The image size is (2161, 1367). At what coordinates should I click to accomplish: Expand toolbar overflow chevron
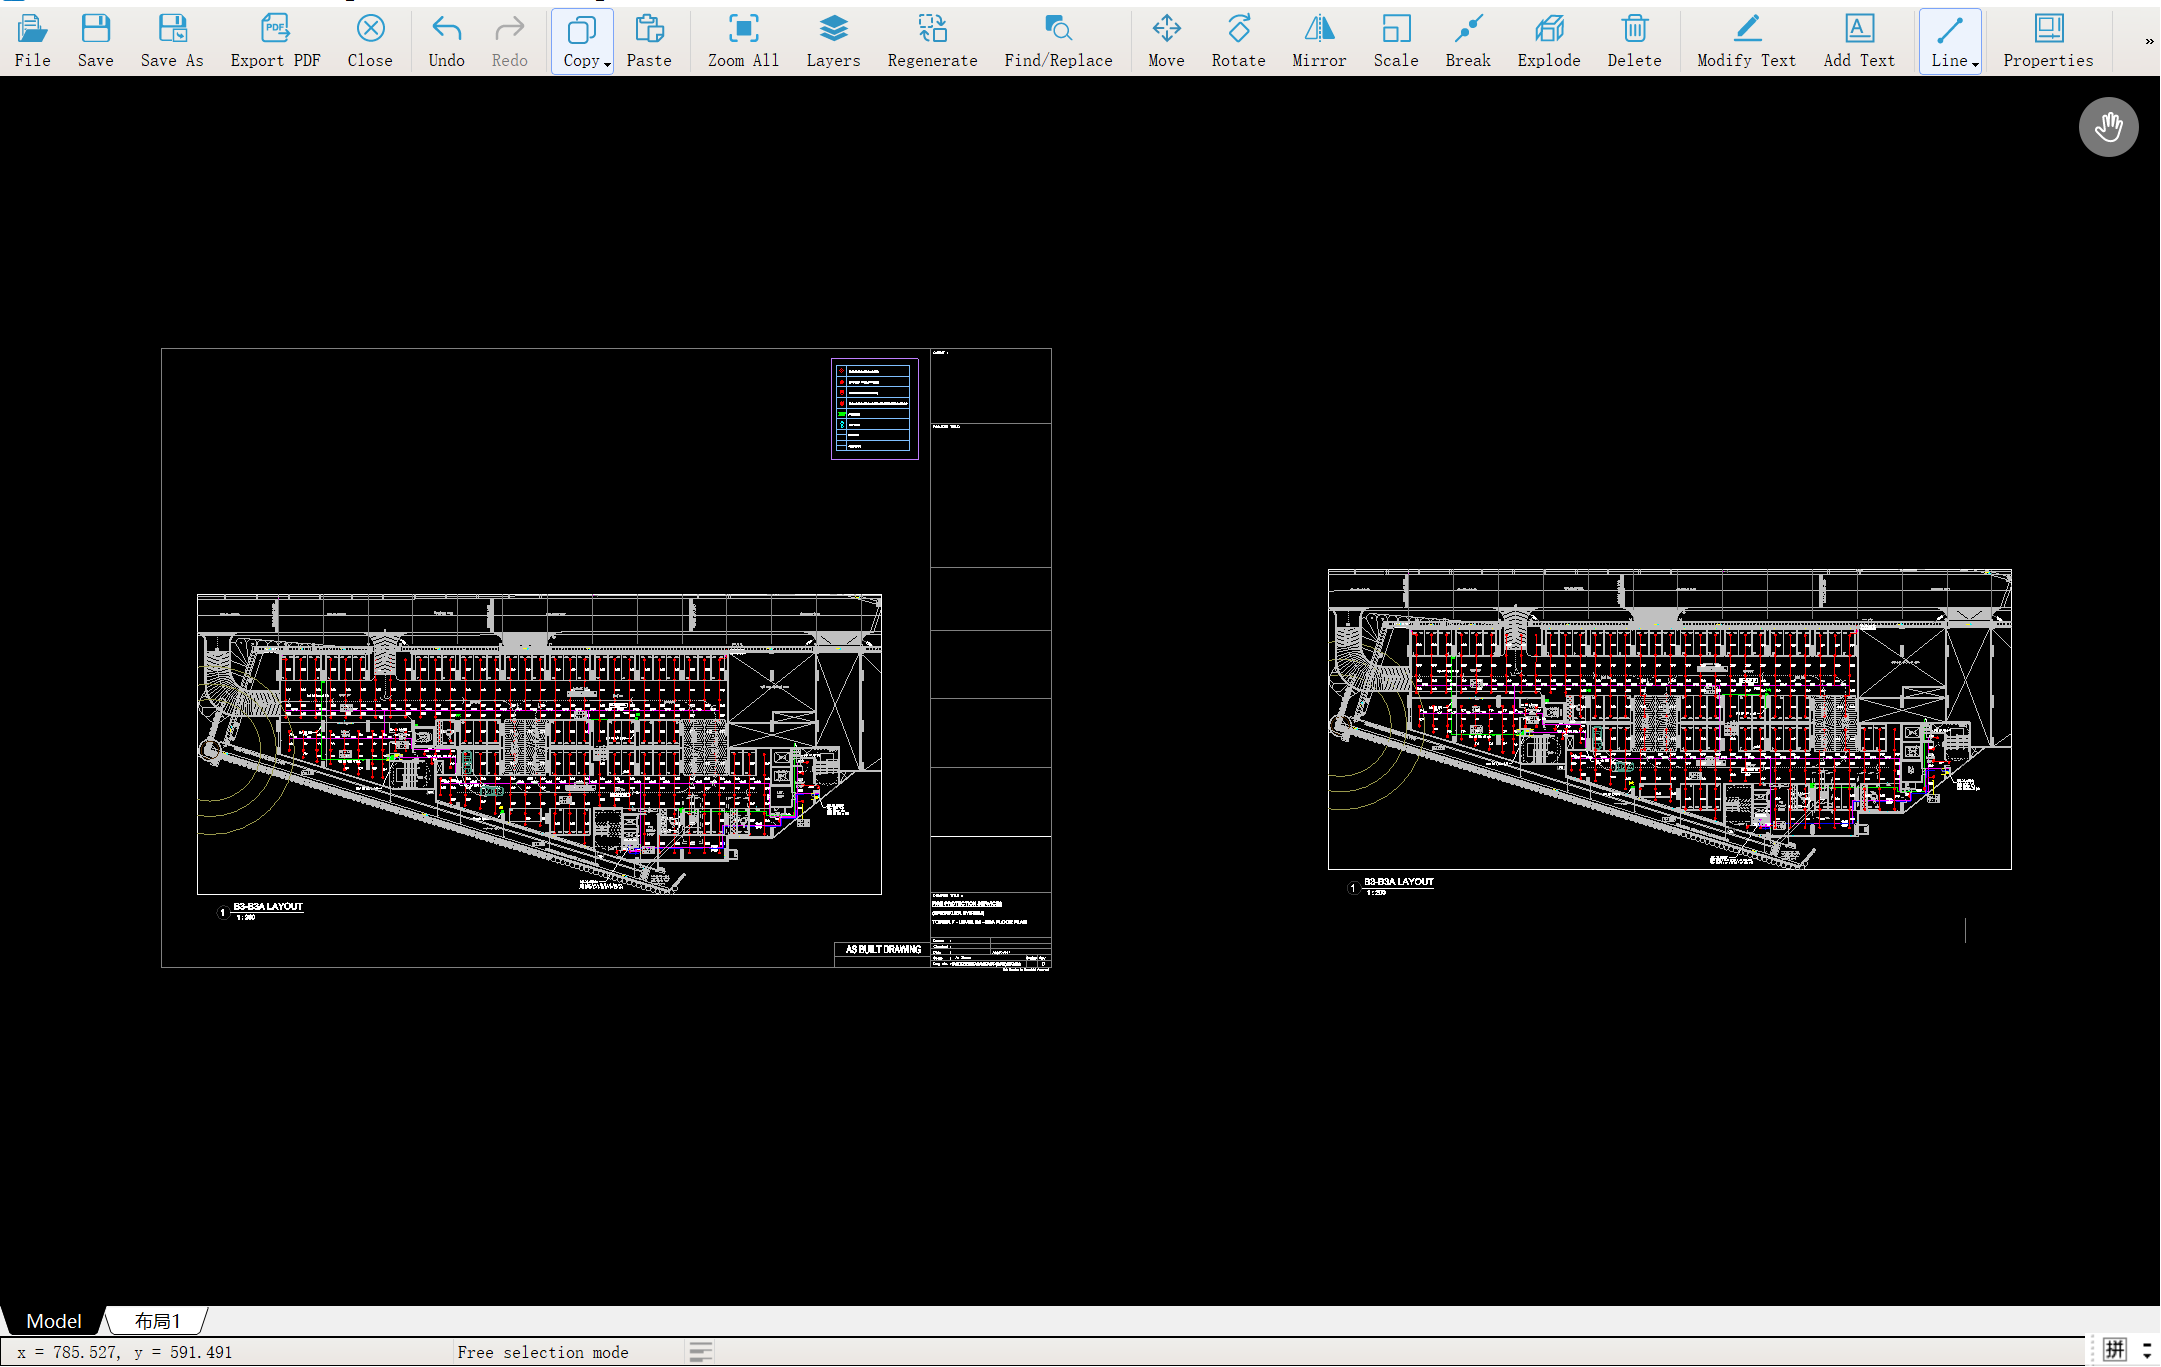click(x=2149, y=41)
